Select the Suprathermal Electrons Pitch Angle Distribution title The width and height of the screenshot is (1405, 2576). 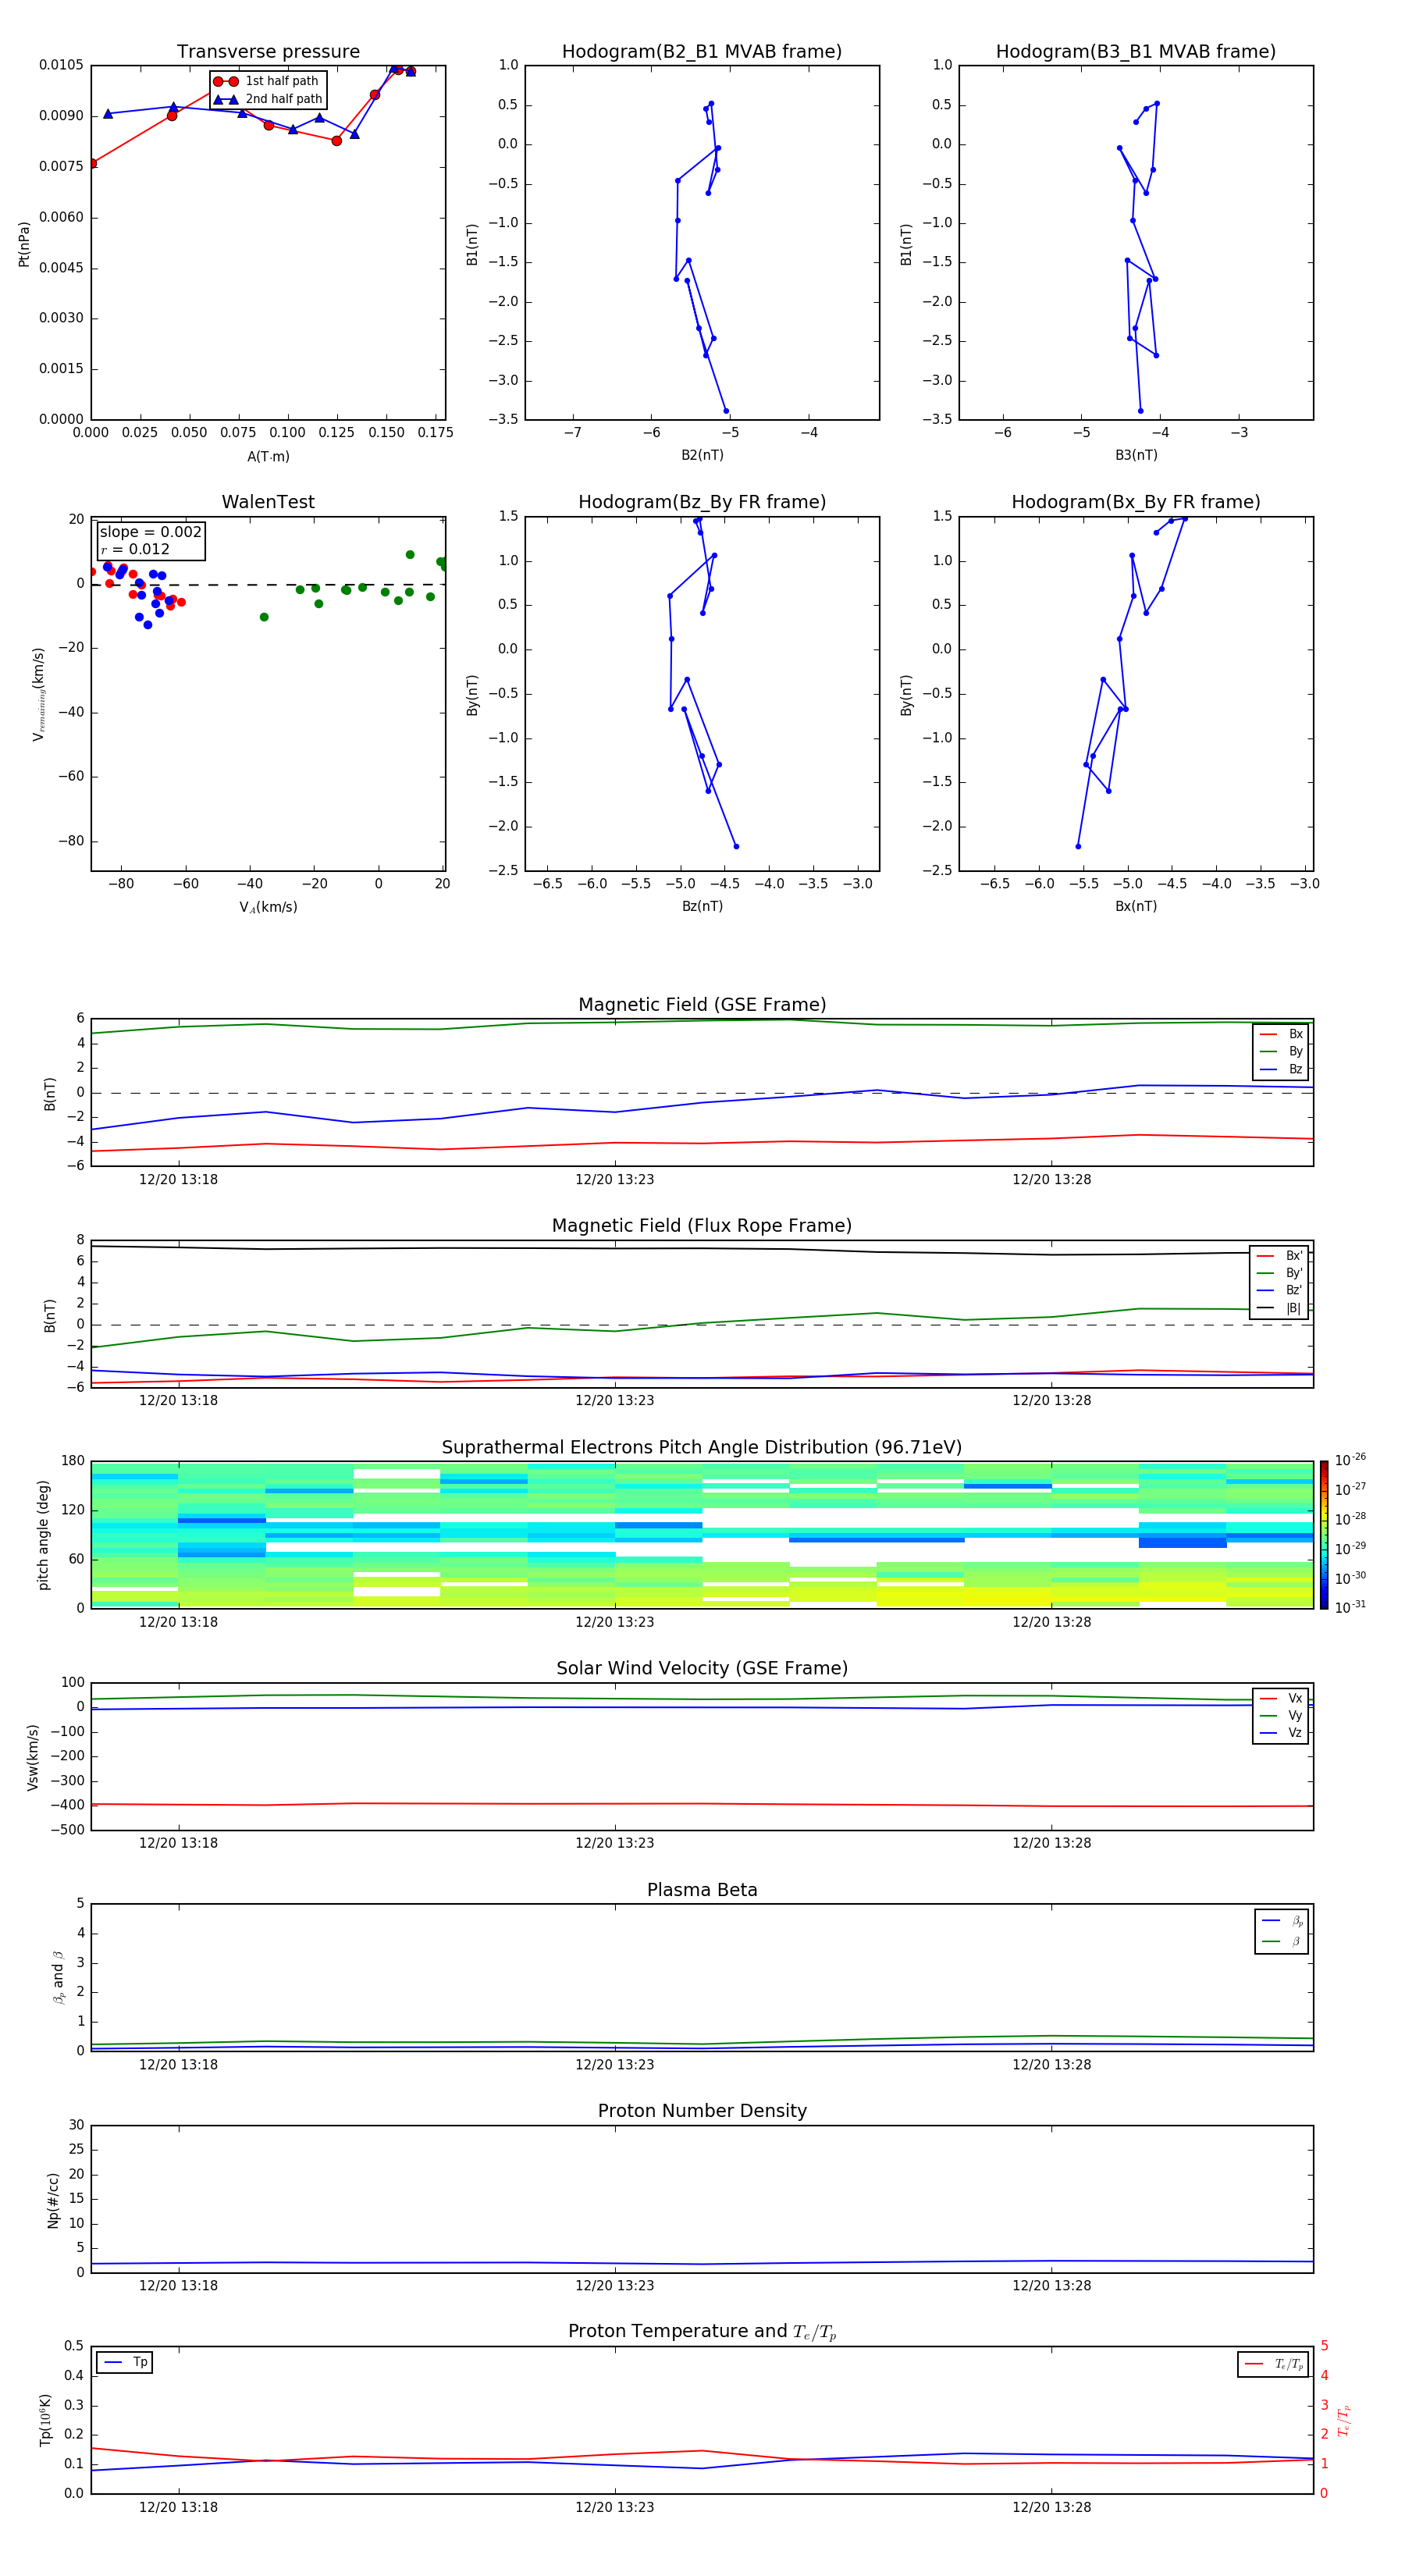pos(702,1448)
